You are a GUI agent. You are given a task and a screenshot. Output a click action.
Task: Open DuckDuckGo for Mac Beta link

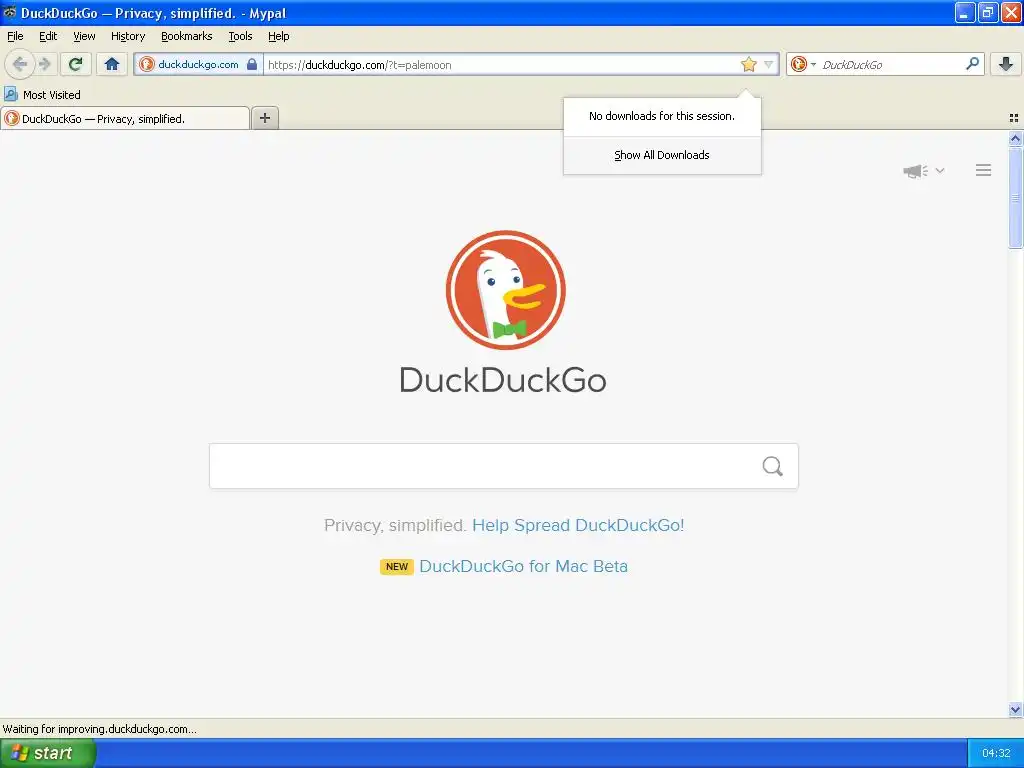point(523,566)
